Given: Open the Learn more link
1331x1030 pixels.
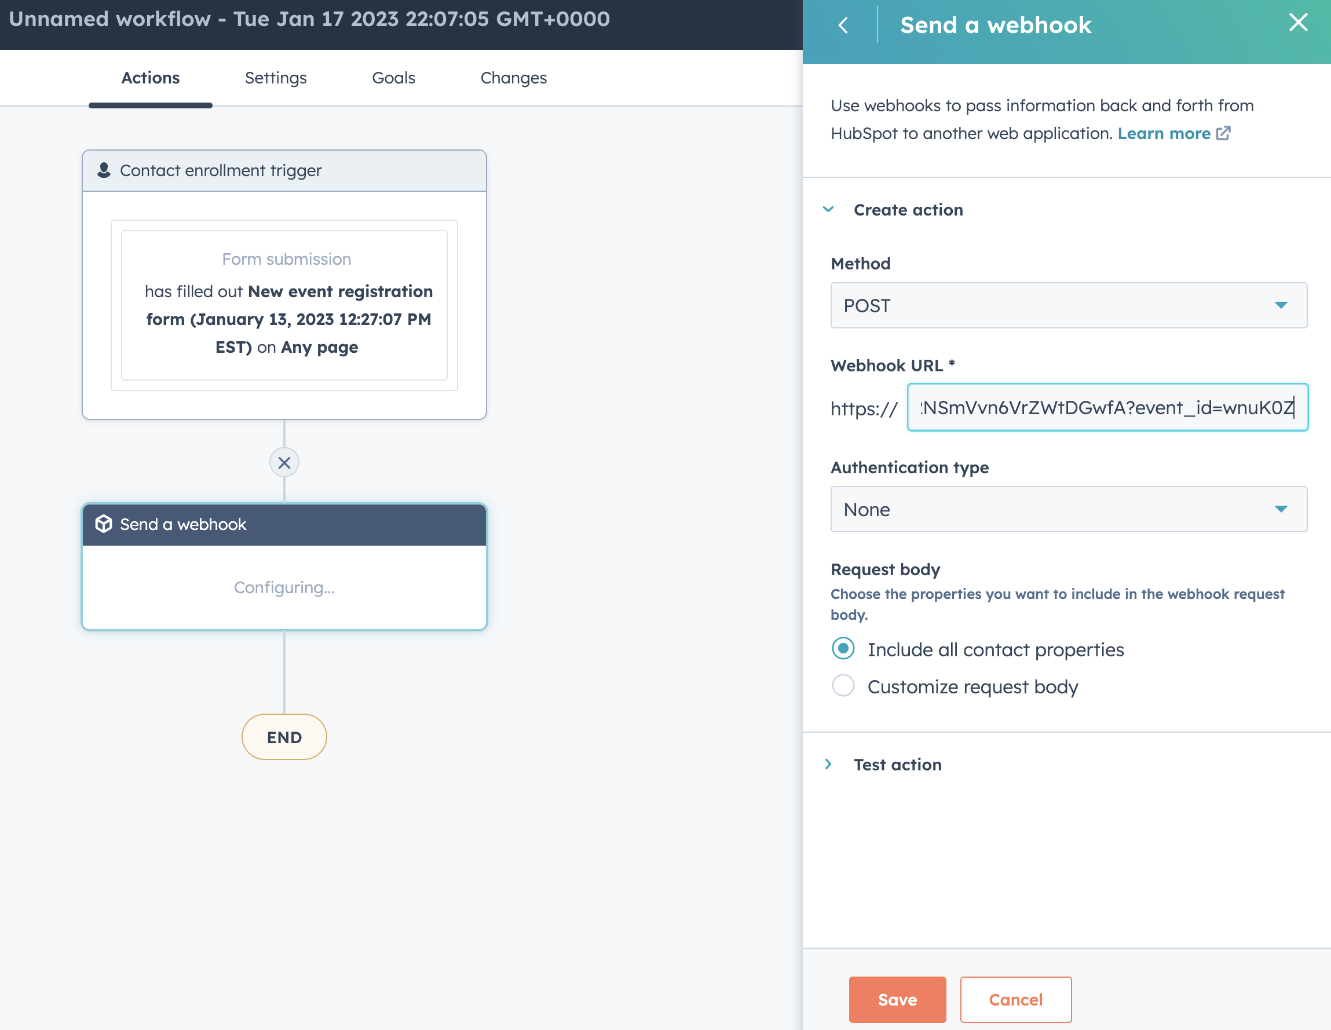Looking at the screenshot, I should 1164,133.
